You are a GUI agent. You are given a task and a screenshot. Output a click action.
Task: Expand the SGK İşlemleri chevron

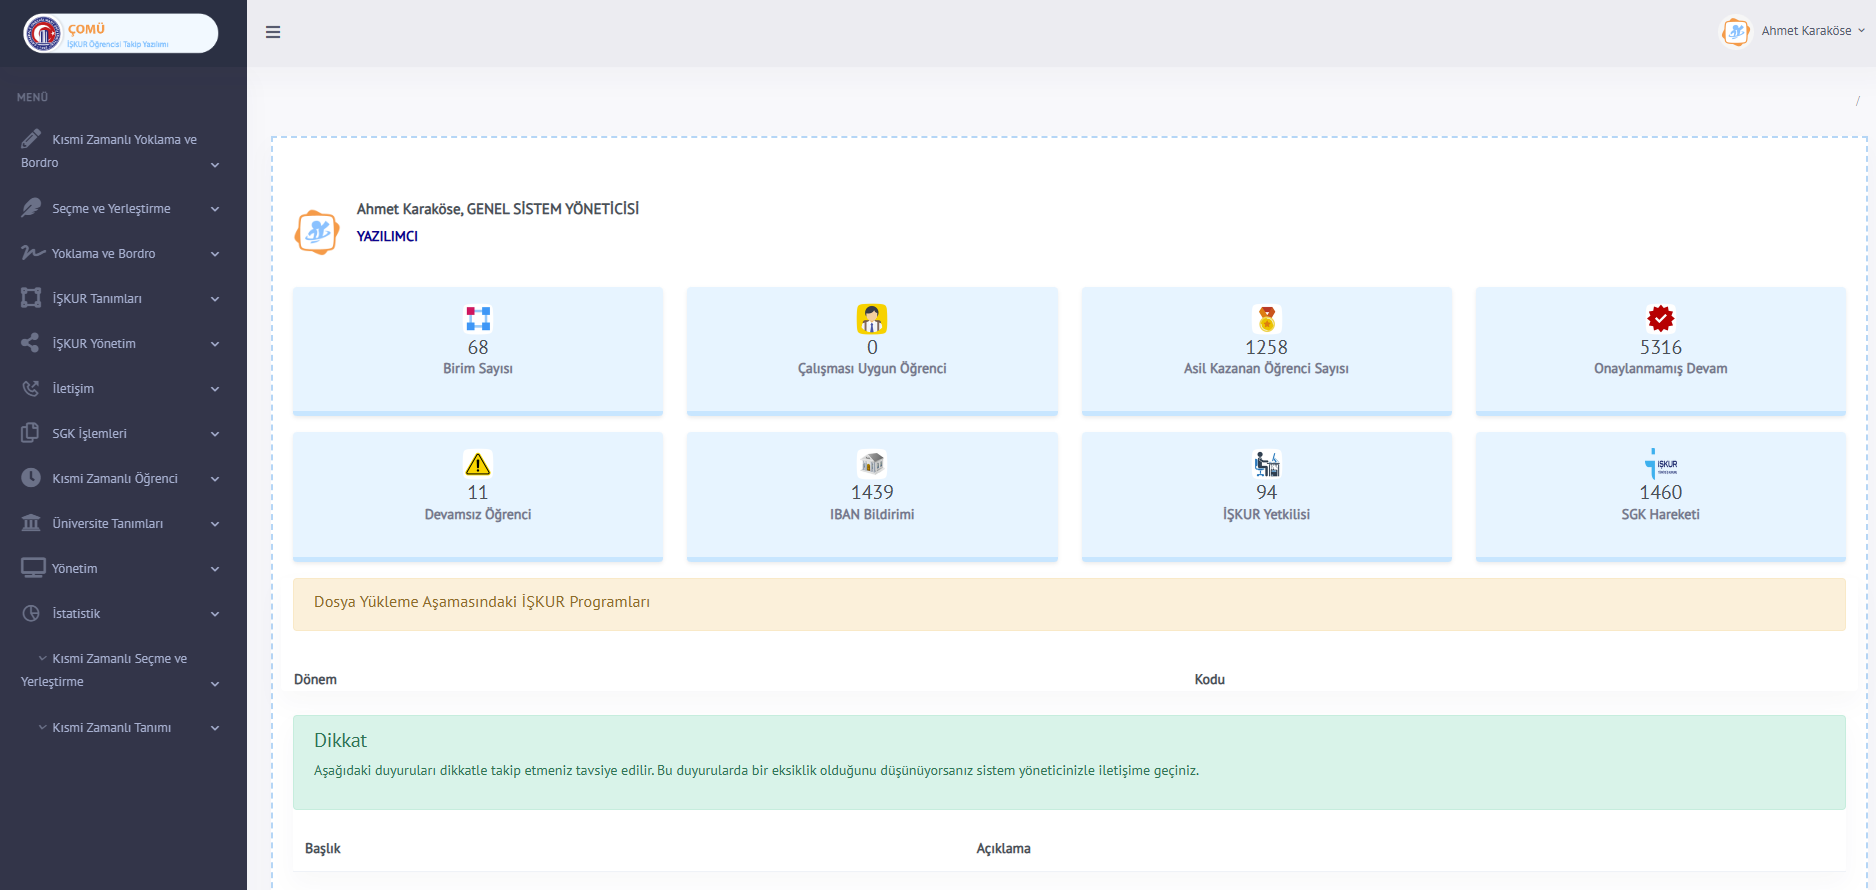pos(215,434)
